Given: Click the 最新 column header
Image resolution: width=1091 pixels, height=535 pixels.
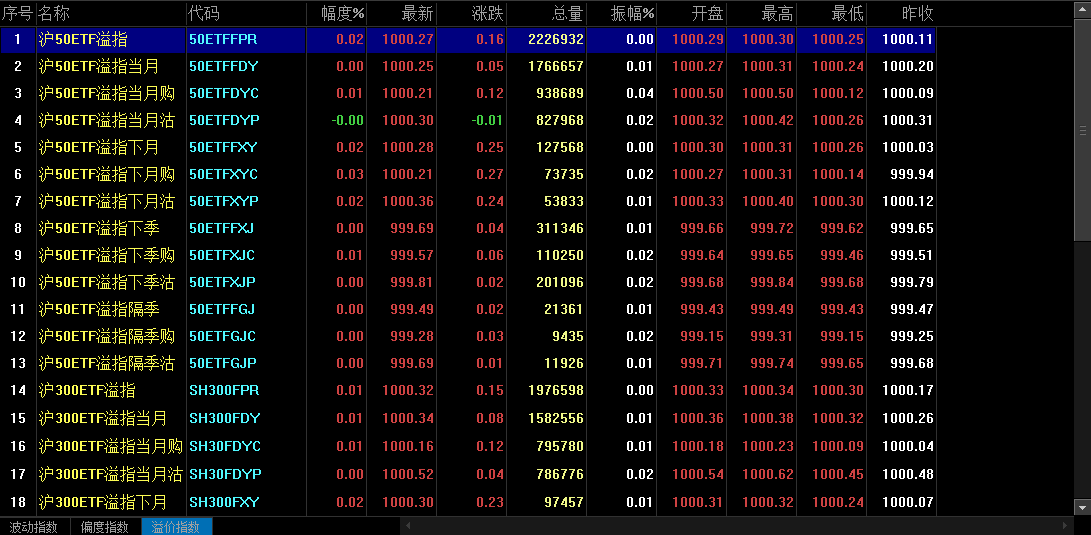Looking at the screenshot, I should [x=417, y=13].
